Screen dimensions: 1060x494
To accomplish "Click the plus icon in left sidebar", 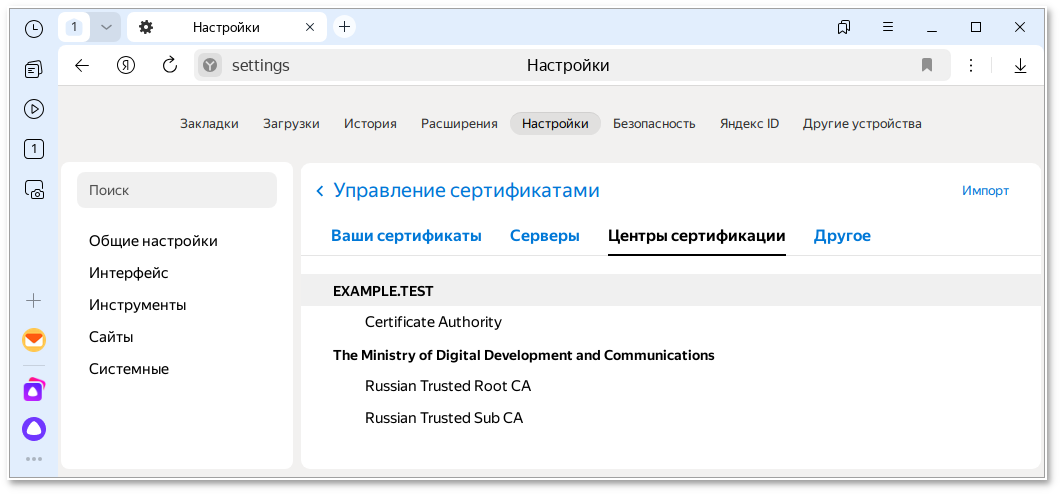I will (34, 301).
